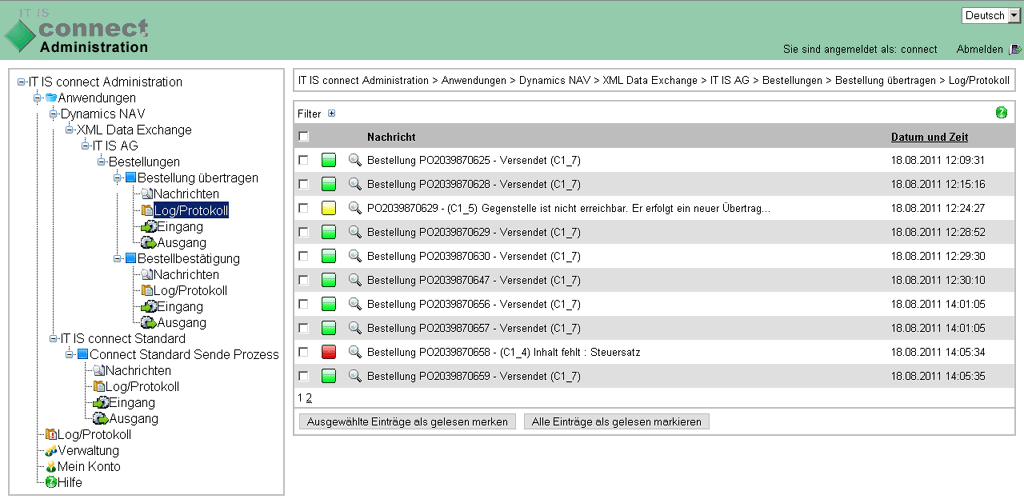
Task: Click the timestamp 18.08.2011 14:05:34
Action: pyautogui.click(x=938, y=352)
